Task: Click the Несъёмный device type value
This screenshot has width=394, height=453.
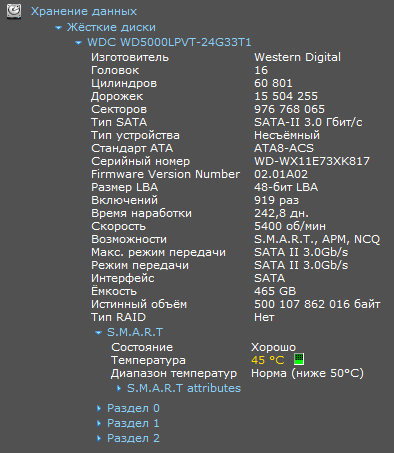Action: click(x=287, y=135)
